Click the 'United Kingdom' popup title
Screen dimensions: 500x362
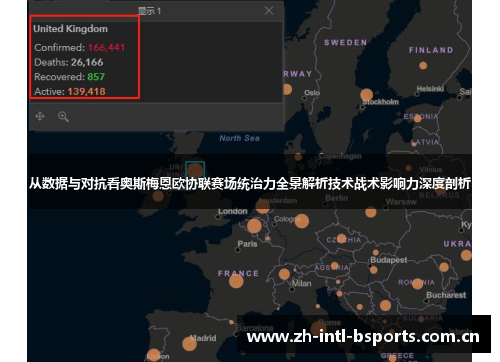(70, 29)
